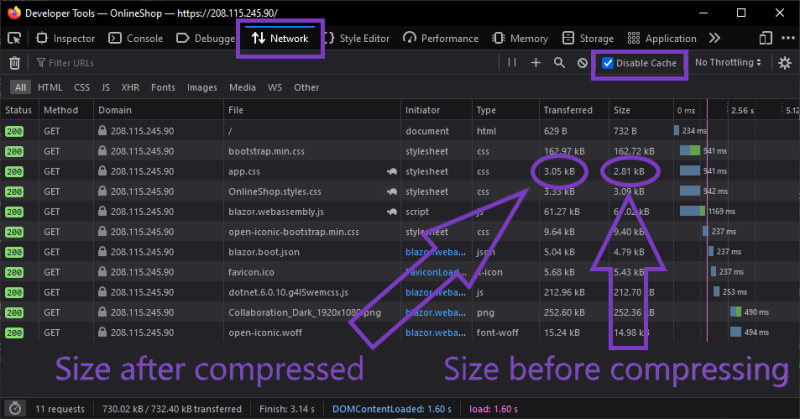Viewport: 800px width, 419px height.
Task: Switch to the Performance tab
Action: [x=441, y=38]
